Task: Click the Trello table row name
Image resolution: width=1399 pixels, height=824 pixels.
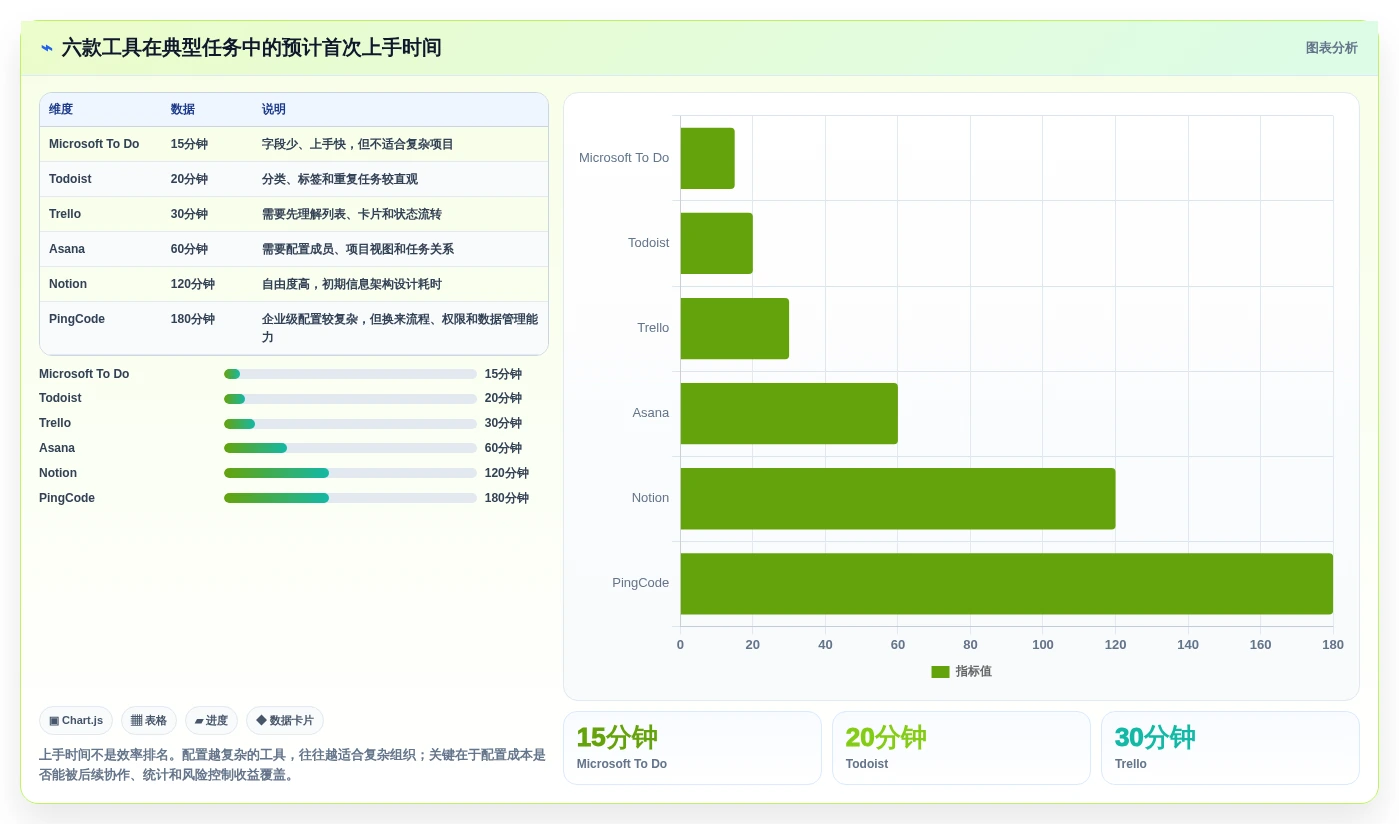Action: [x=65, y=214]
